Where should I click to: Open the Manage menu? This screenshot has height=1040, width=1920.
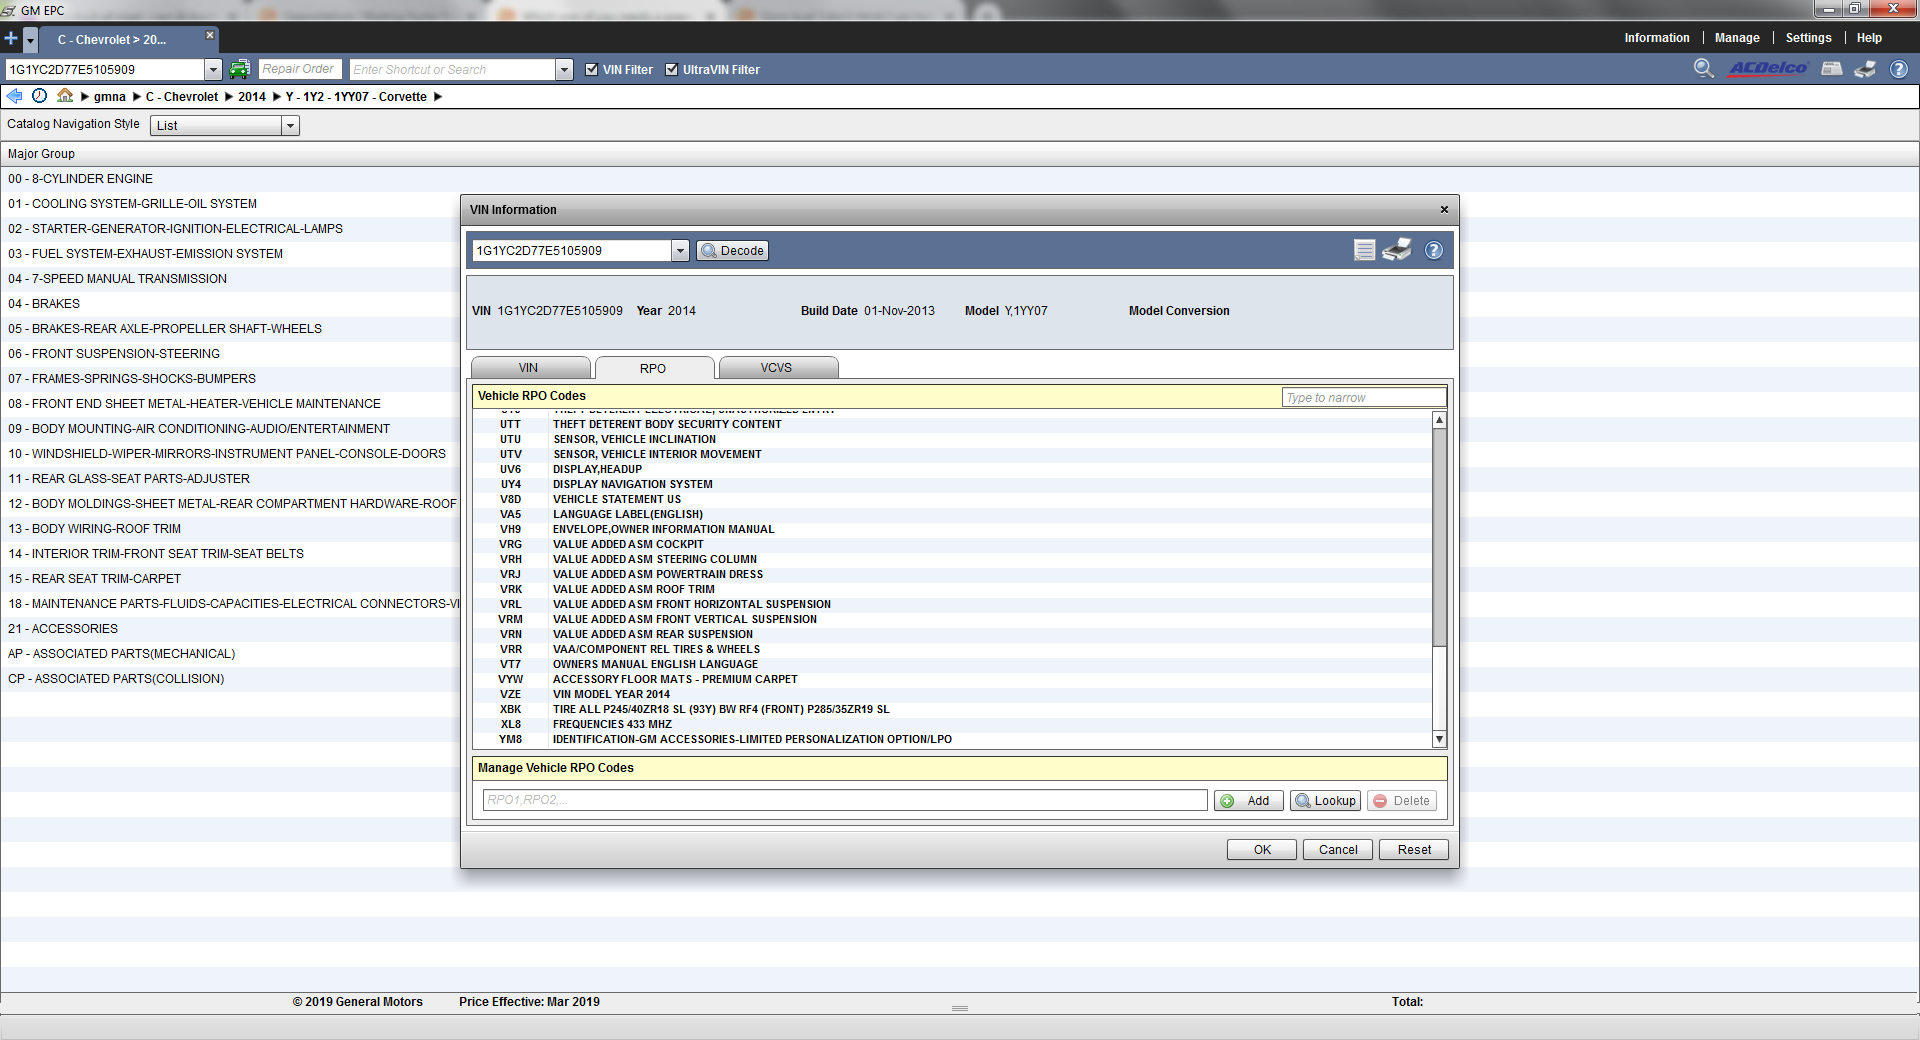tap(1737, 38)
